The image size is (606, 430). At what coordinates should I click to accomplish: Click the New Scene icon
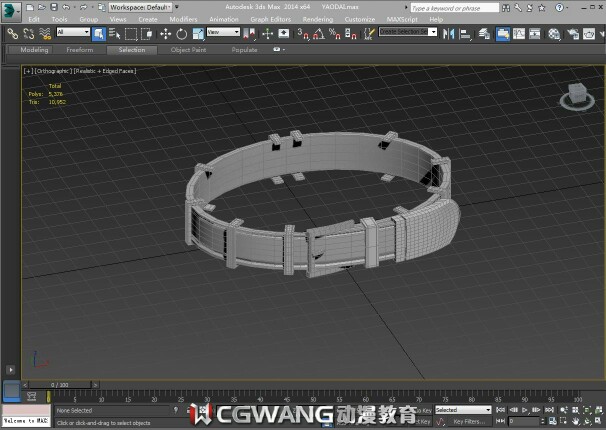coord(30,7)
